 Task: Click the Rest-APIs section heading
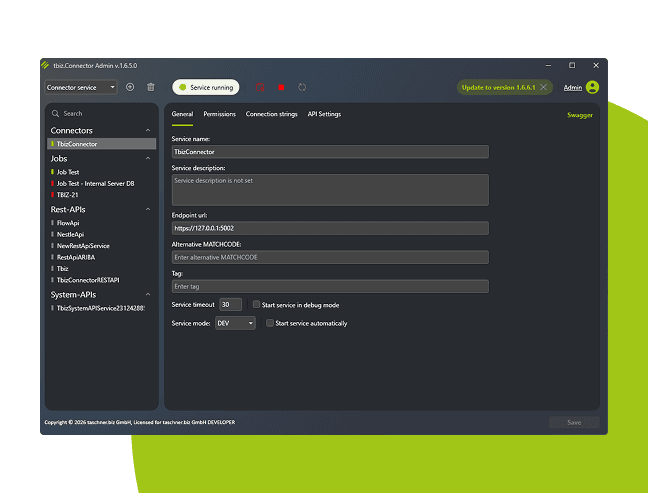click(68, 210)
